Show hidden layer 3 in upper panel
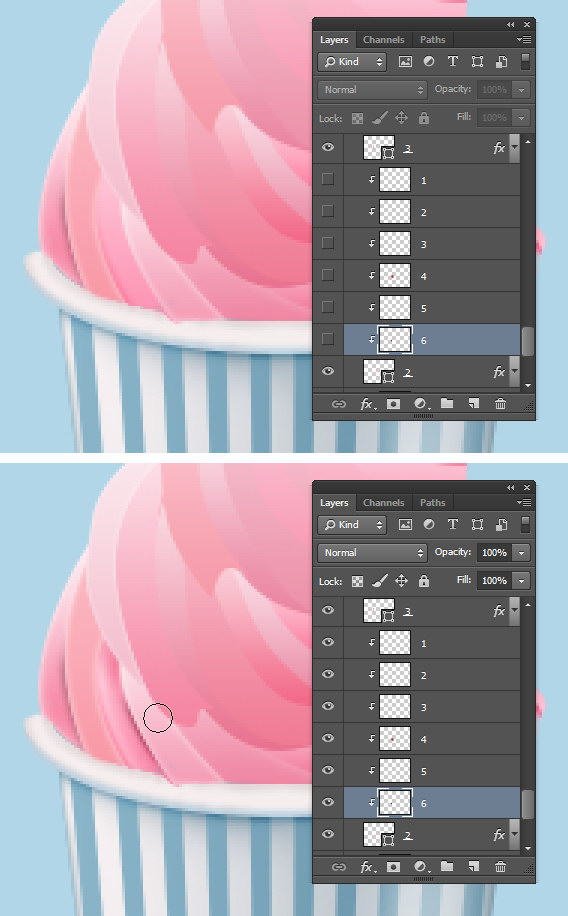 click(x=328, y=242)
